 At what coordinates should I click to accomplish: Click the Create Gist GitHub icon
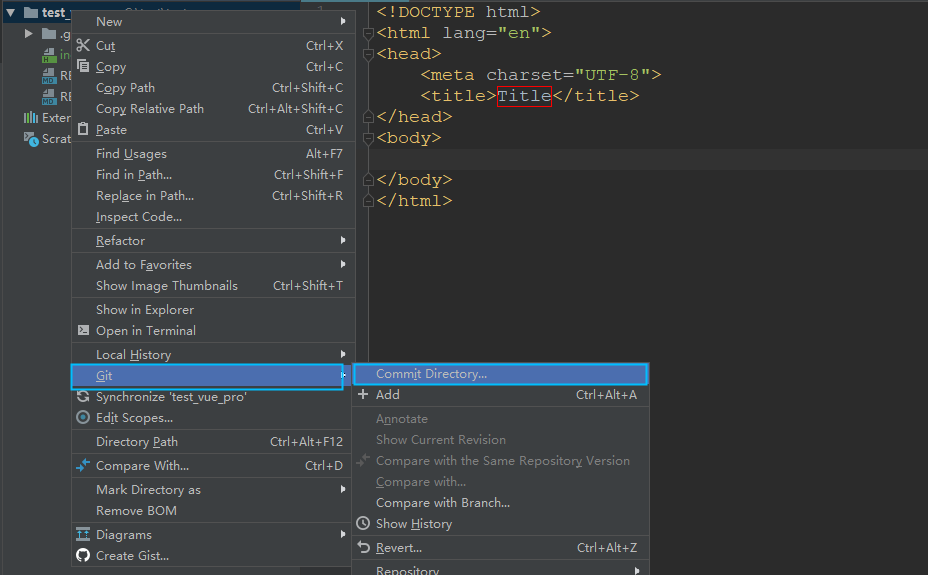83,556
